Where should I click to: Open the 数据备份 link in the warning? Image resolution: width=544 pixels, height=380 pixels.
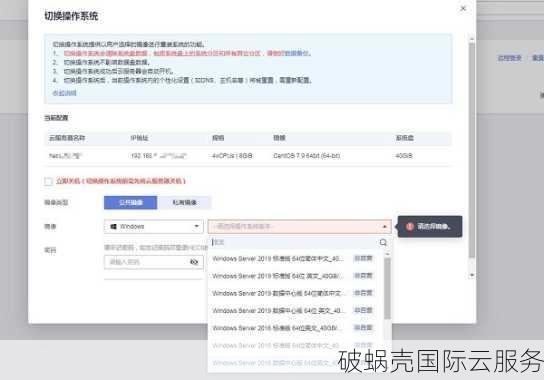(297, 53)
